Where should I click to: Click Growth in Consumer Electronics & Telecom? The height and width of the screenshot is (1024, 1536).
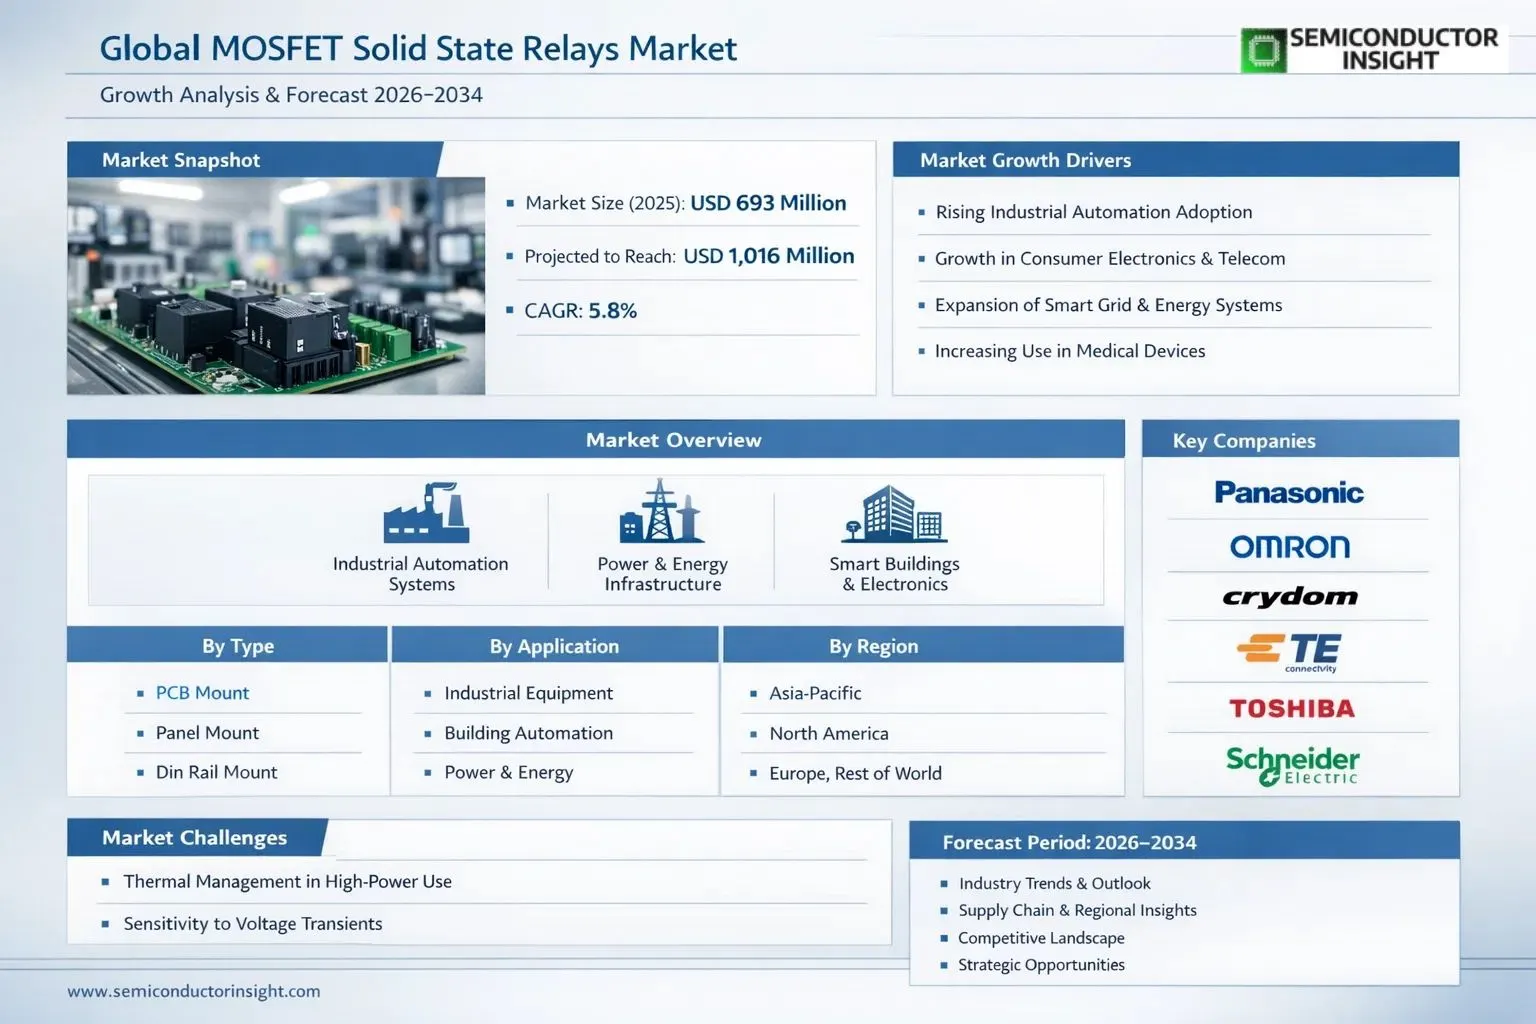pos(1110,258)
